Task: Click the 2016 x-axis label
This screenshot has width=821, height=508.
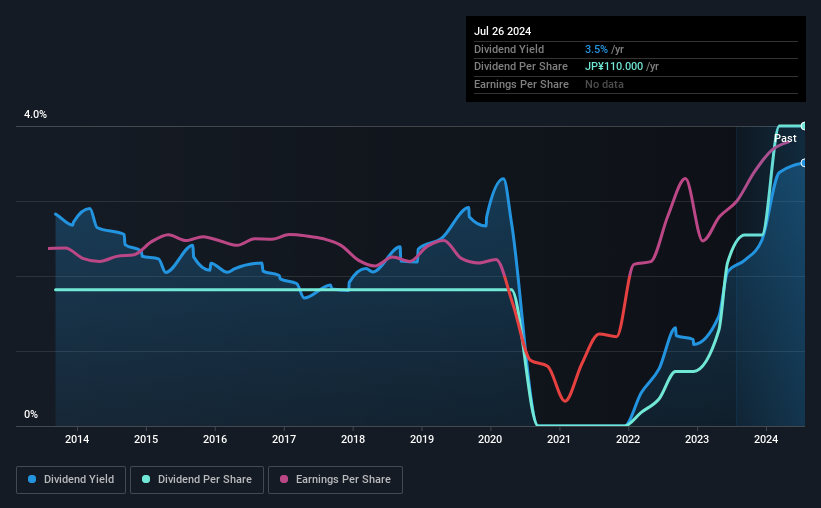Action: pos(215,439)
